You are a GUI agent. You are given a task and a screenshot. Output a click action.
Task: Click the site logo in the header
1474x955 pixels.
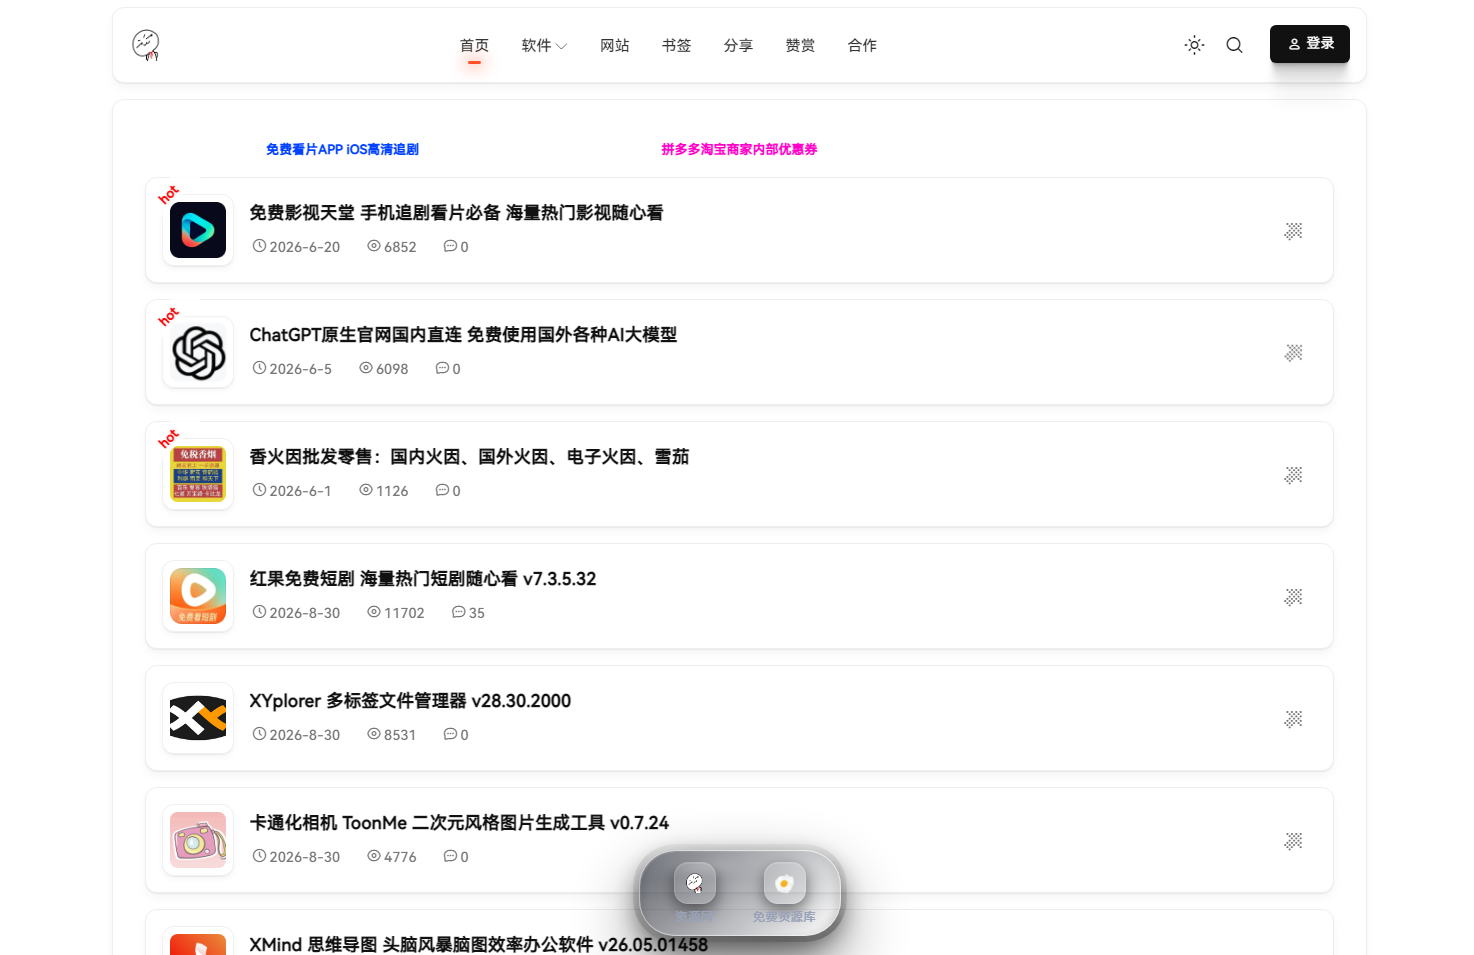[x=146, y=45]
